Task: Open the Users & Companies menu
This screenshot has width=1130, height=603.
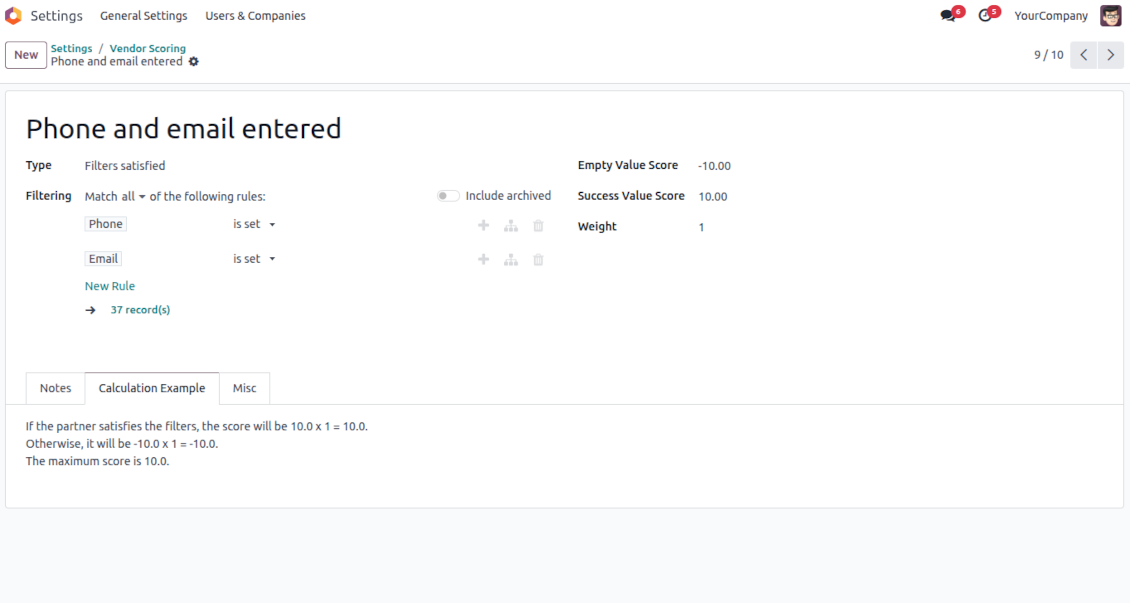Action: pos(255,16)
